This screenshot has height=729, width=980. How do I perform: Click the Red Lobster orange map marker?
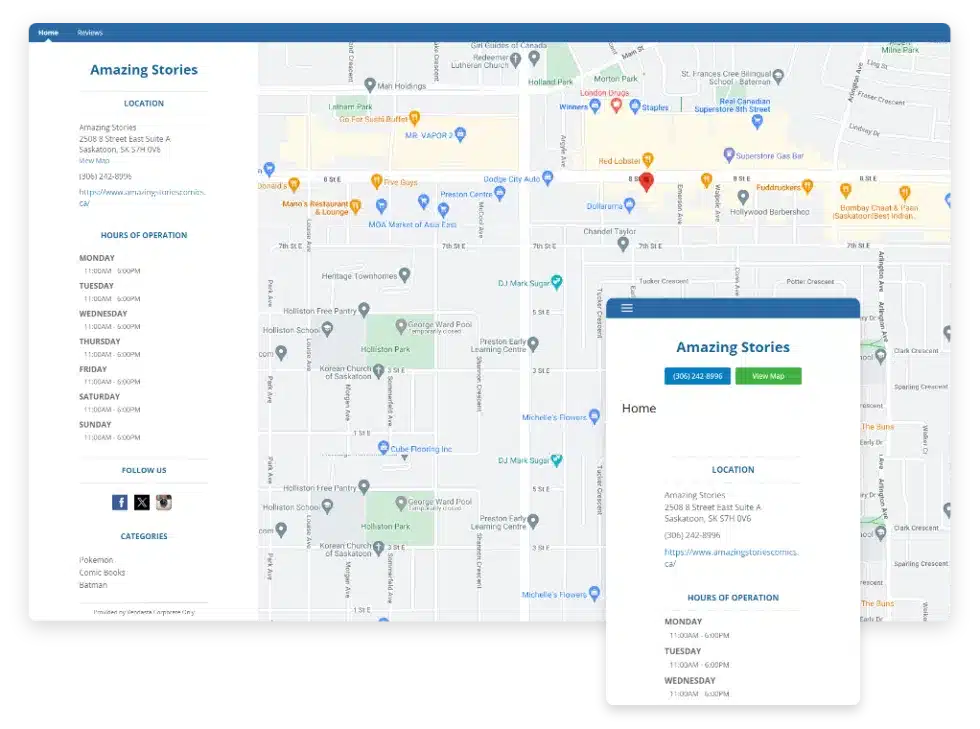[649, 158]
